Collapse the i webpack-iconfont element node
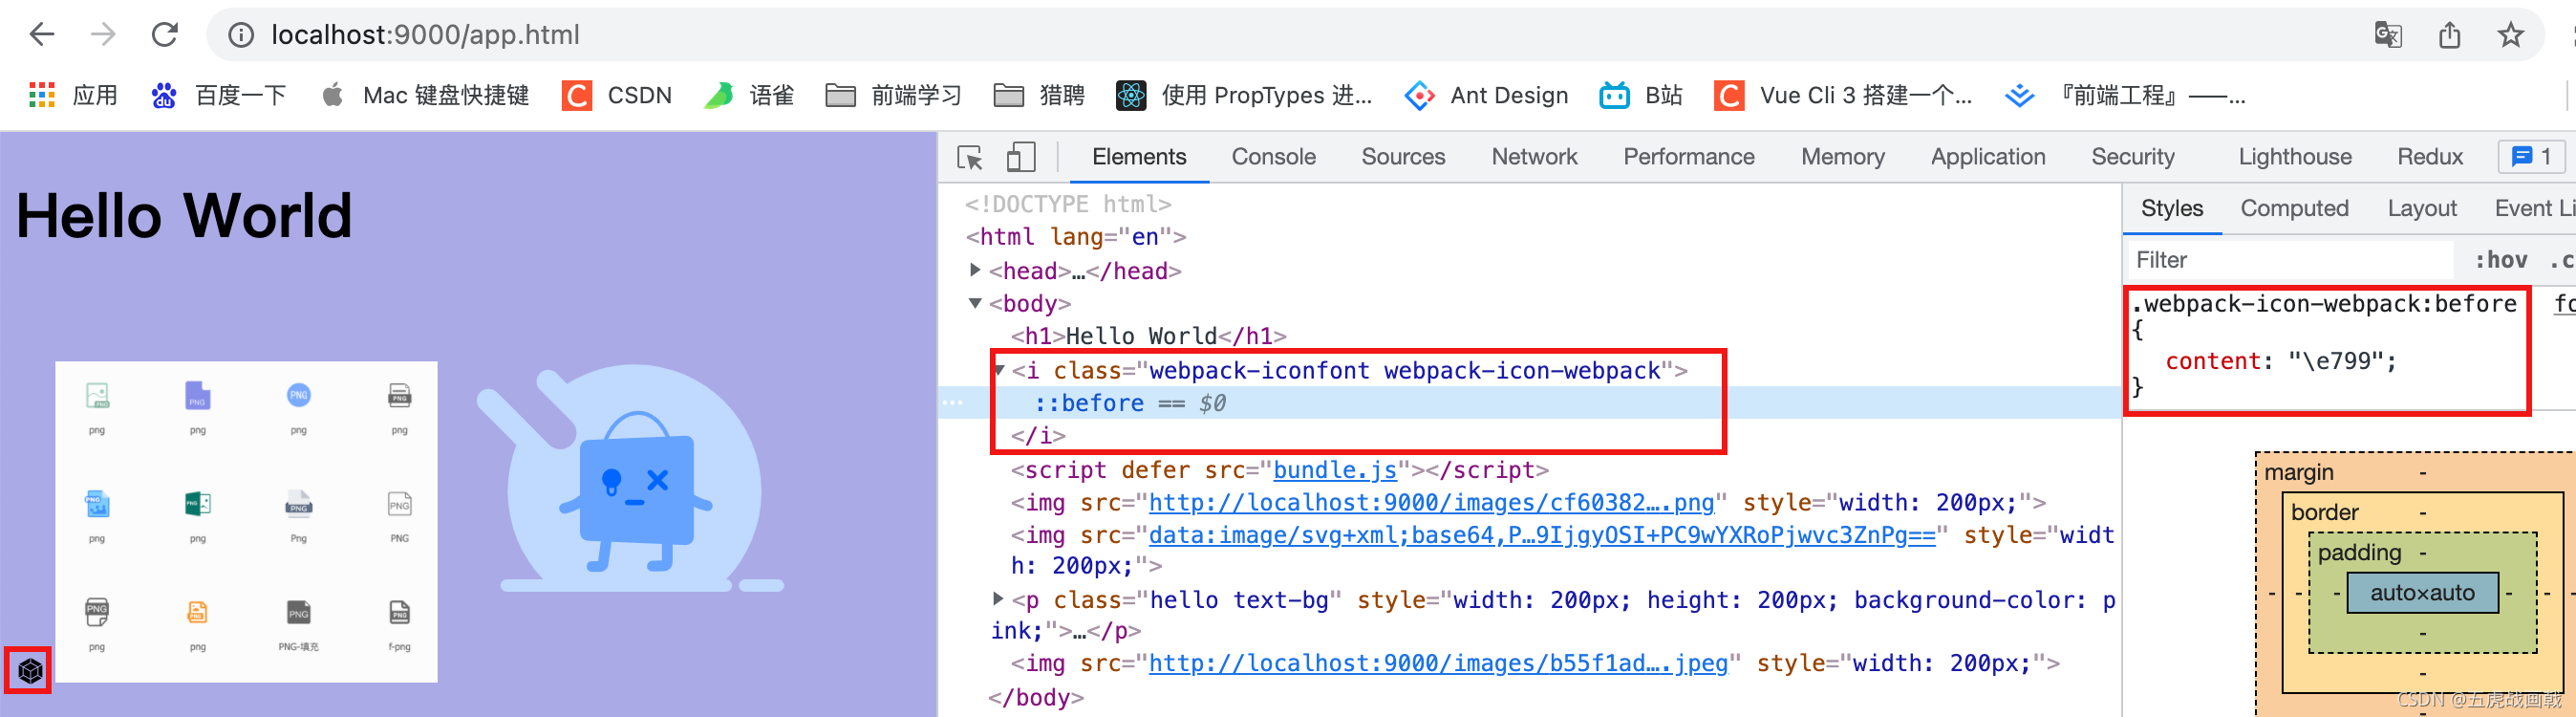This screenshot has width=2576, height=717. 999,370
